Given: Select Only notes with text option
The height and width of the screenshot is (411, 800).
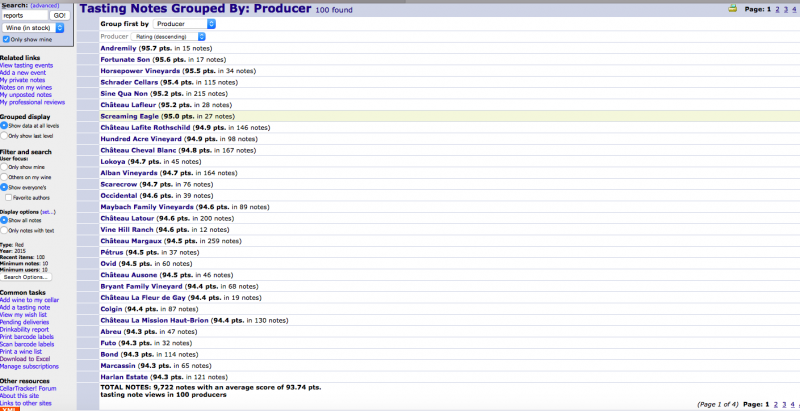Looking at the screenshot, I should pyautogui.click(x=4, y=230).
